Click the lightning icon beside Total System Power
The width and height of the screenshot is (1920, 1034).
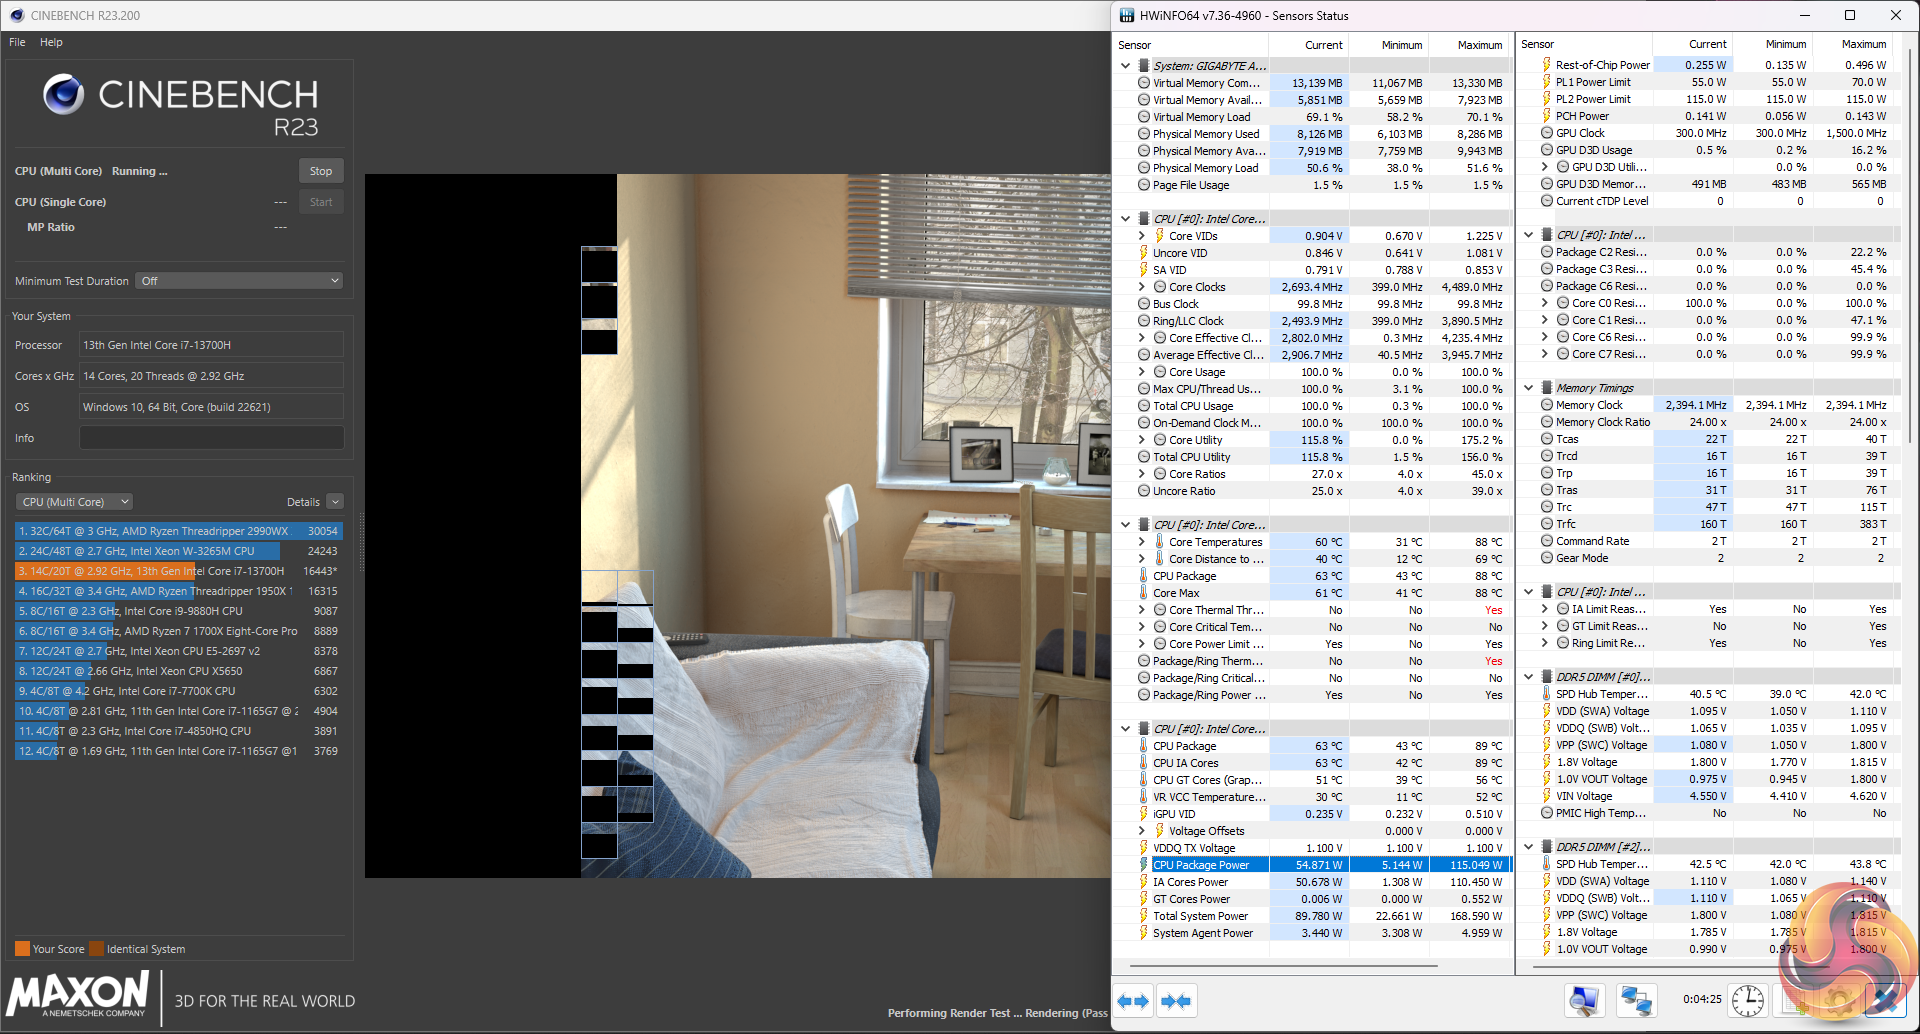[x=1143, y=916]
